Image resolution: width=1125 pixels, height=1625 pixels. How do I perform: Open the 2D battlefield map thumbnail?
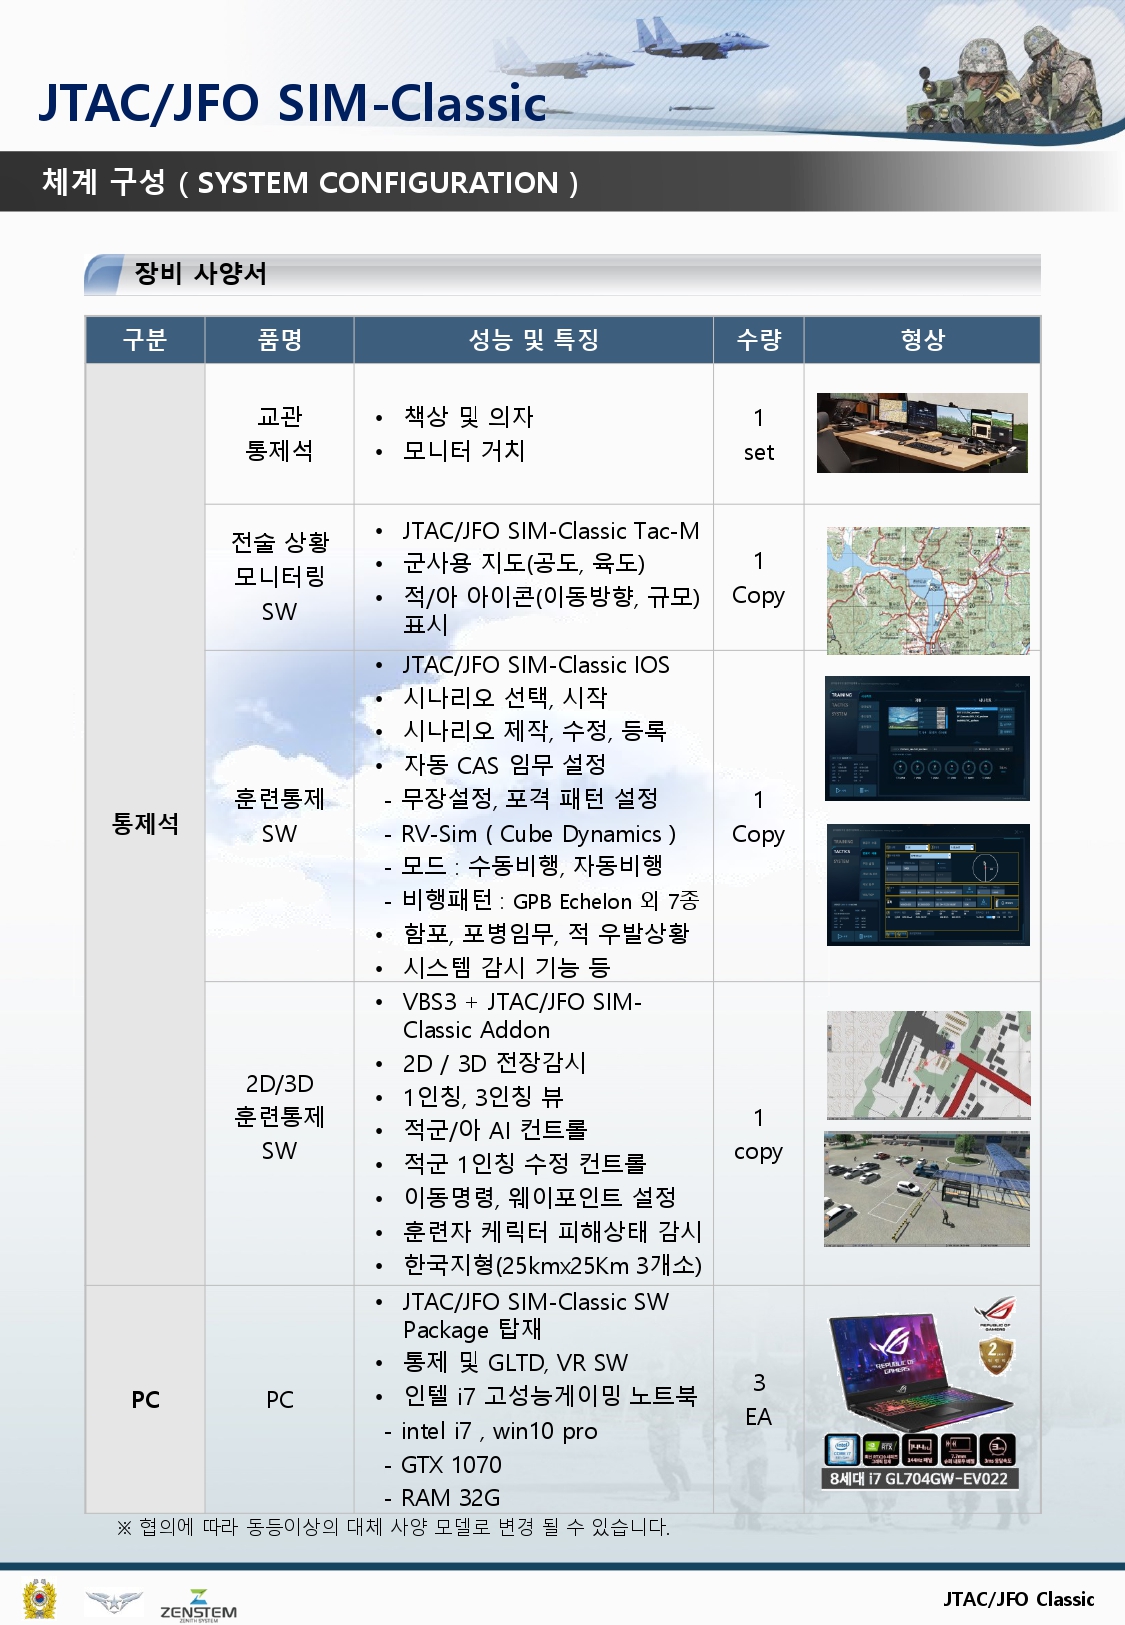(928, 1064)
